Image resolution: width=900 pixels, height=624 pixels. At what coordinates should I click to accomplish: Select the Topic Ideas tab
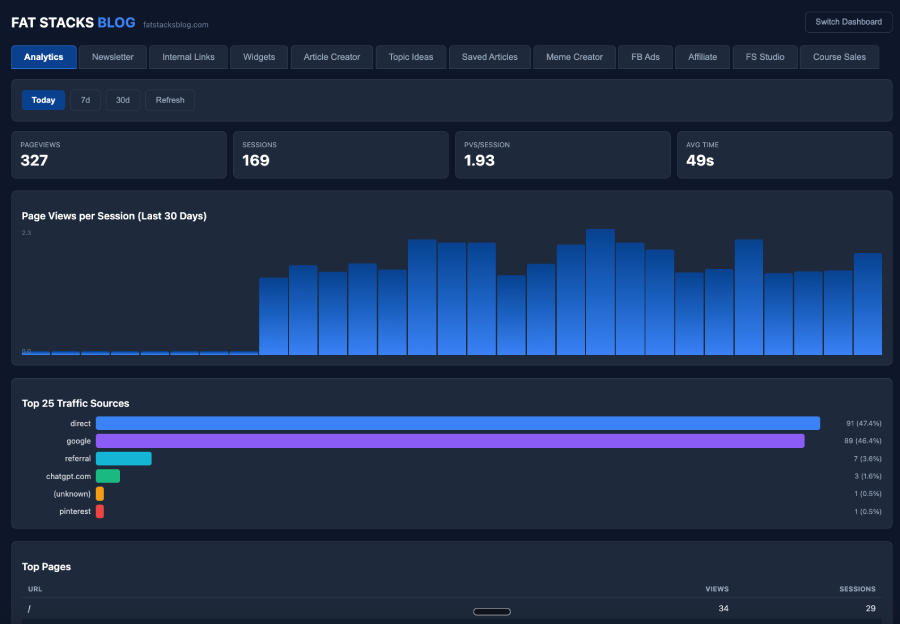(411, 57)
